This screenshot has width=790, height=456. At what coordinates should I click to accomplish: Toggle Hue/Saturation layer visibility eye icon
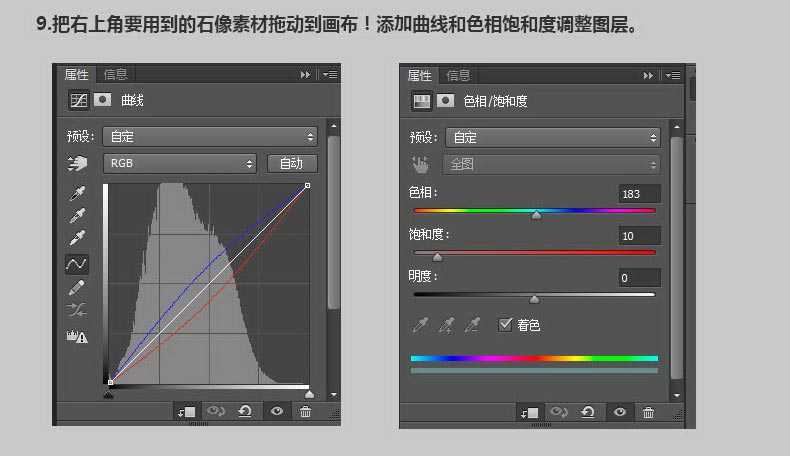(x=620, y=412)
